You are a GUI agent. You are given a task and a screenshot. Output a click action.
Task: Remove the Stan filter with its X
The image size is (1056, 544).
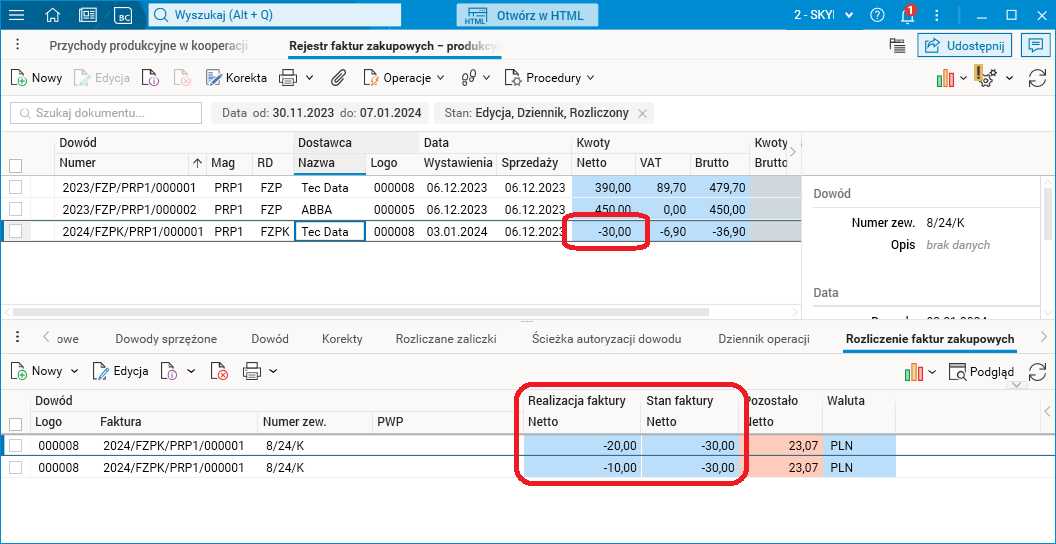click(642, 114)
